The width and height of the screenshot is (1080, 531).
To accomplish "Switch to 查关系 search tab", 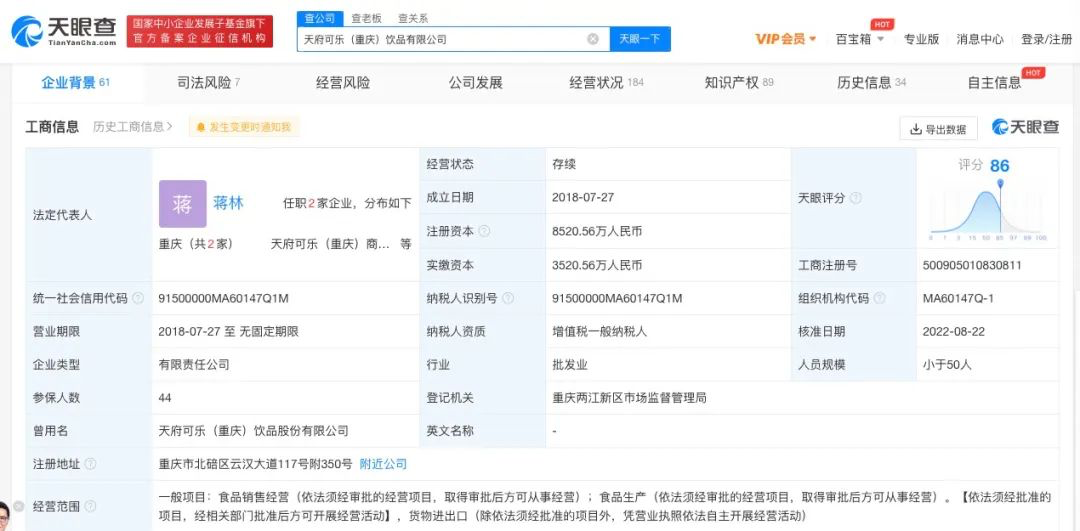I will (x=413, y=19).
